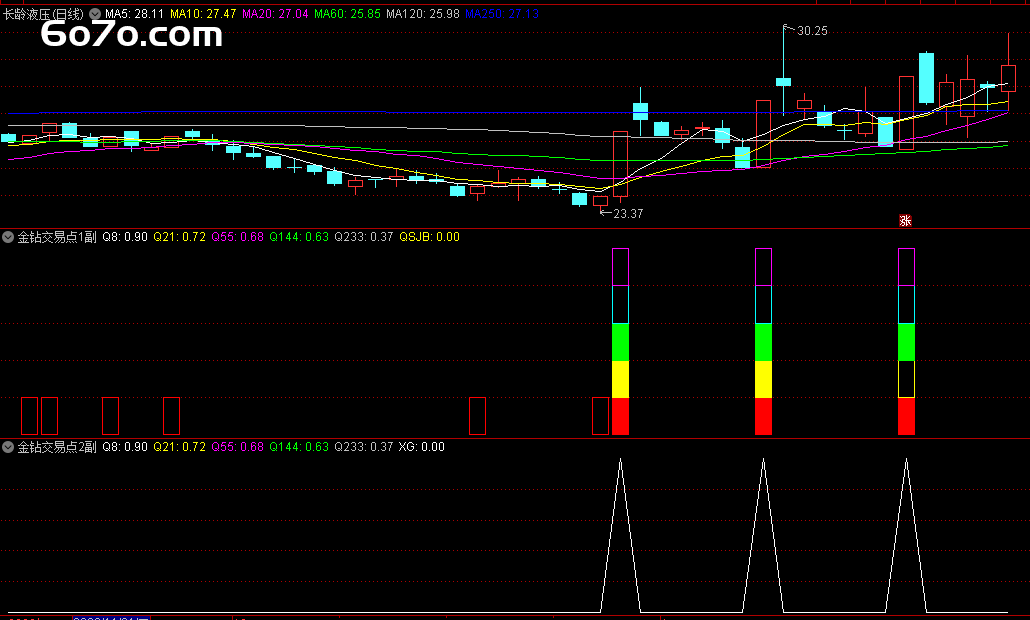Select the 长龄液压(日线) chart title
Screen dimensions: 1030x620
[44, 14]
